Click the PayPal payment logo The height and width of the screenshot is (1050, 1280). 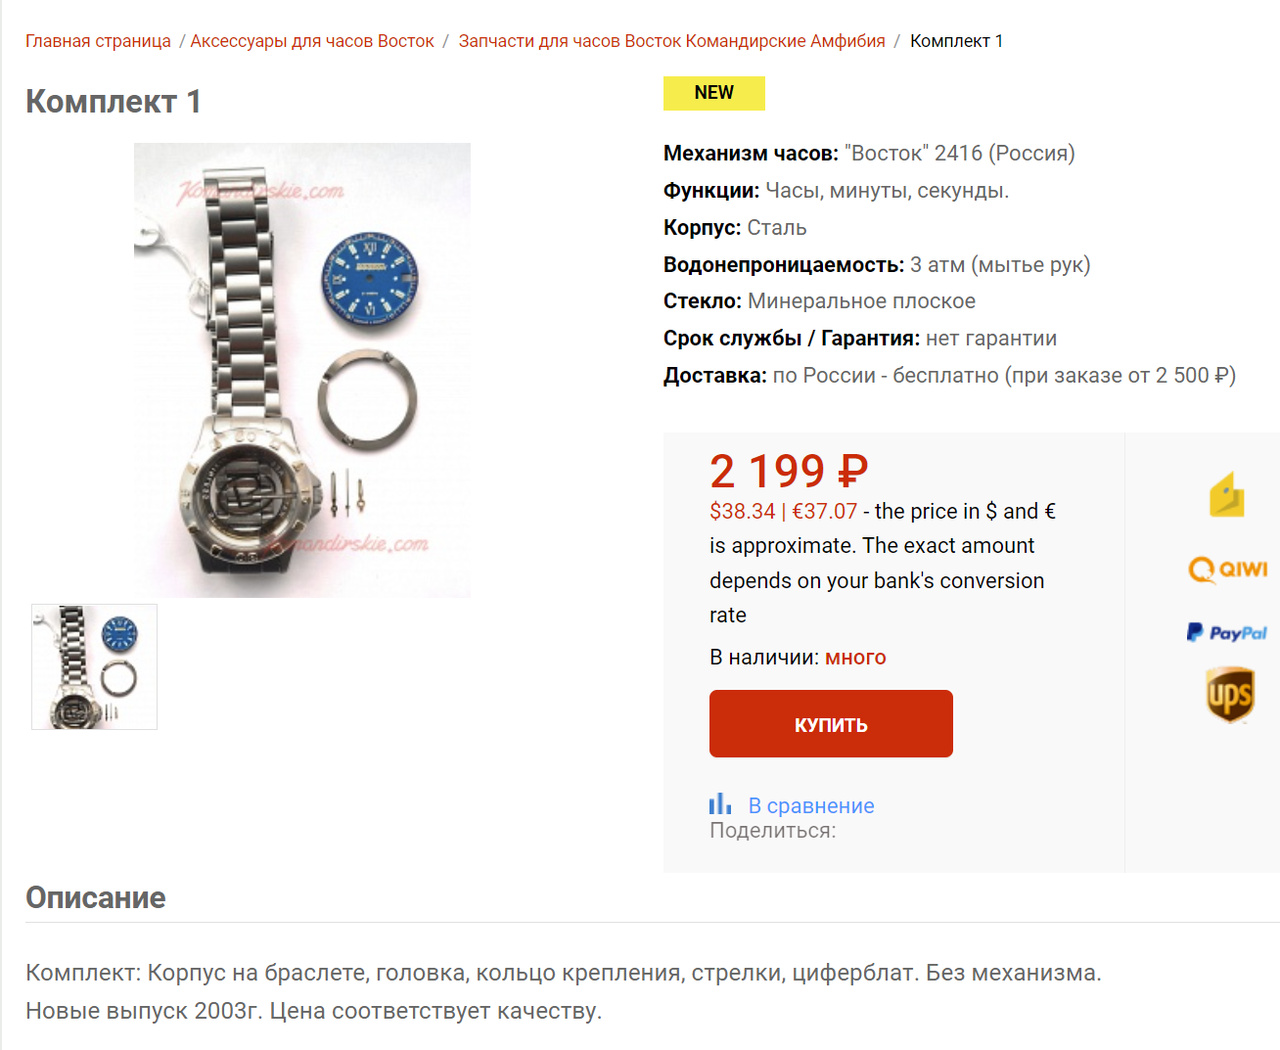click(x=1227, y=632)
